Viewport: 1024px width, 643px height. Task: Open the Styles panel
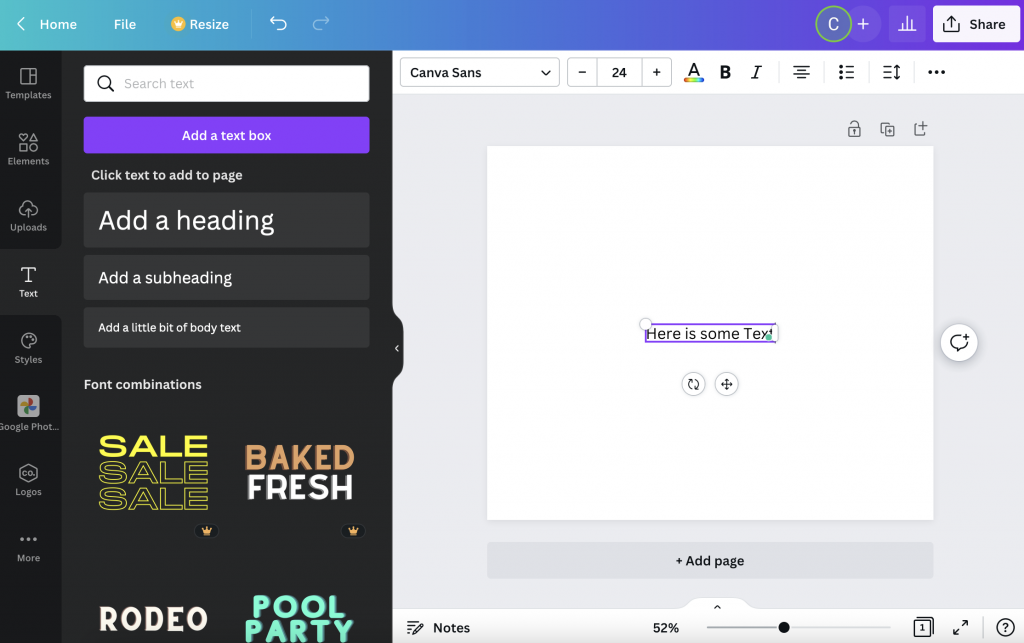pyautogui.click(x=28, y=347)
